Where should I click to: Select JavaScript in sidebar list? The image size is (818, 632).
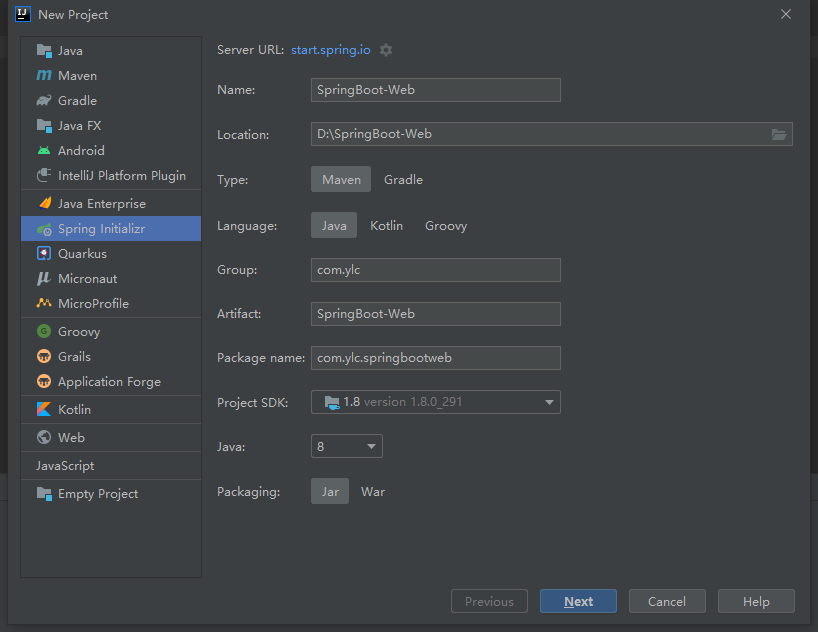pos(111,466)
